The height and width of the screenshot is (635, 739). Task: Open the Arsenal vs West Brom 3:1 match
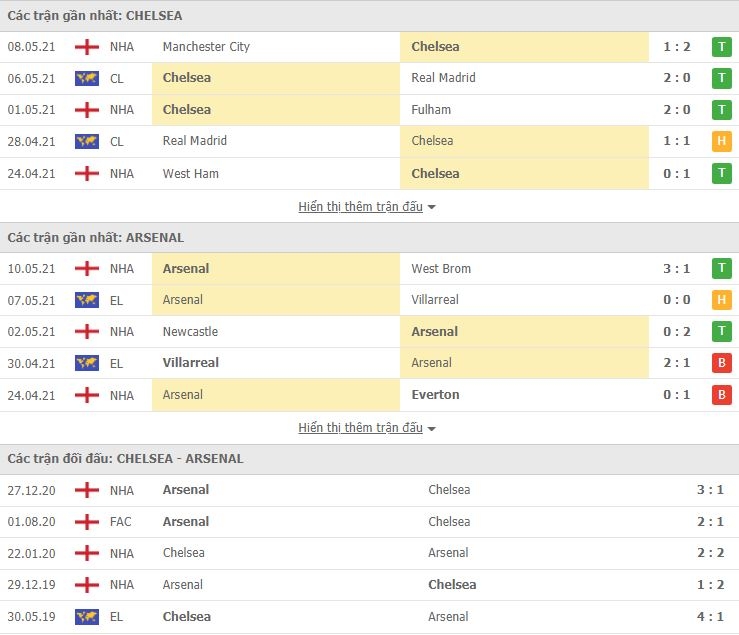(370, 269)
